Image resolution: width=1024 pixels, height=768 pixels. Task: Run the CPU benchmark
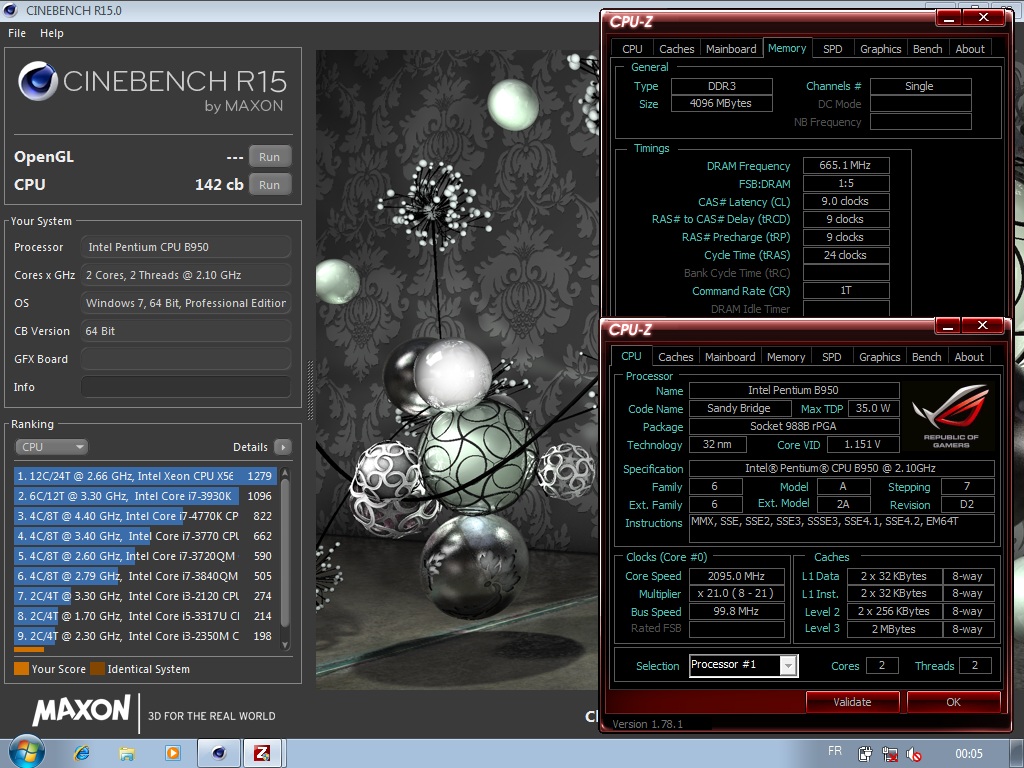(269, 185)
